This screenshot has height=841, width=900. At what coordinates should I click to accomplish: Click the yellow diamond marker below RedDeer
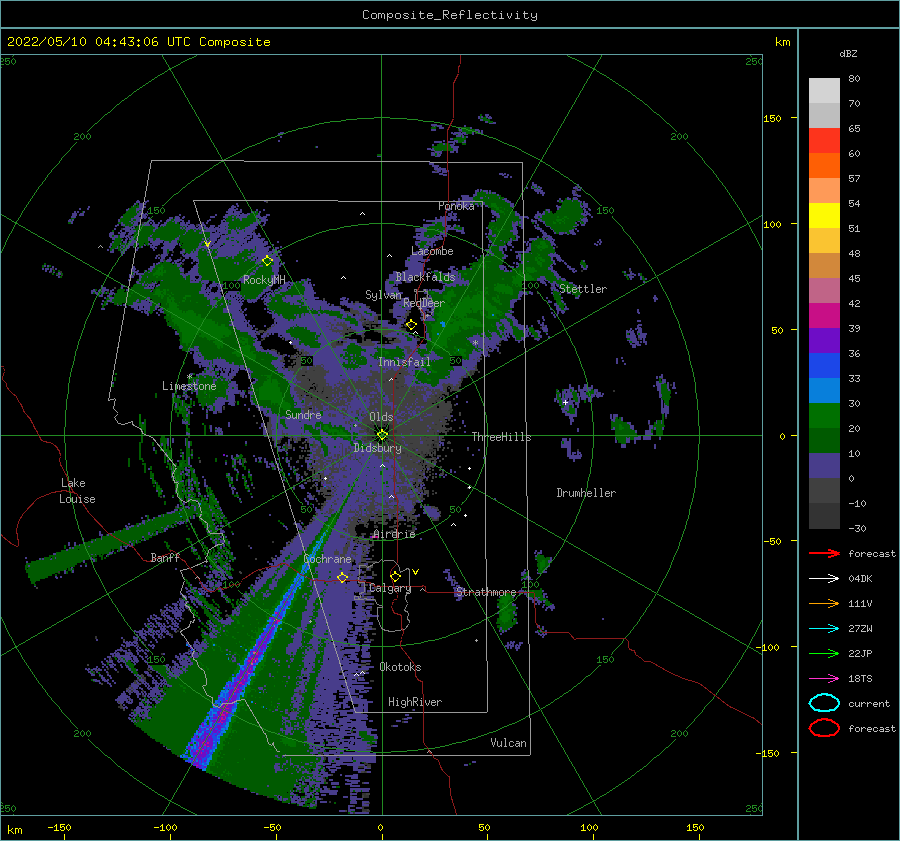tap(412, 325)
